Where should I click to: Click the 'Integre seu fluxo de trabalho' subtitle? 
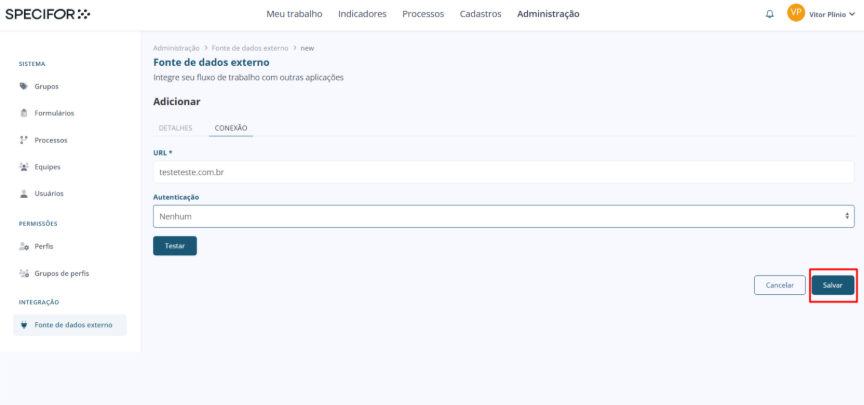click(249, 78)
